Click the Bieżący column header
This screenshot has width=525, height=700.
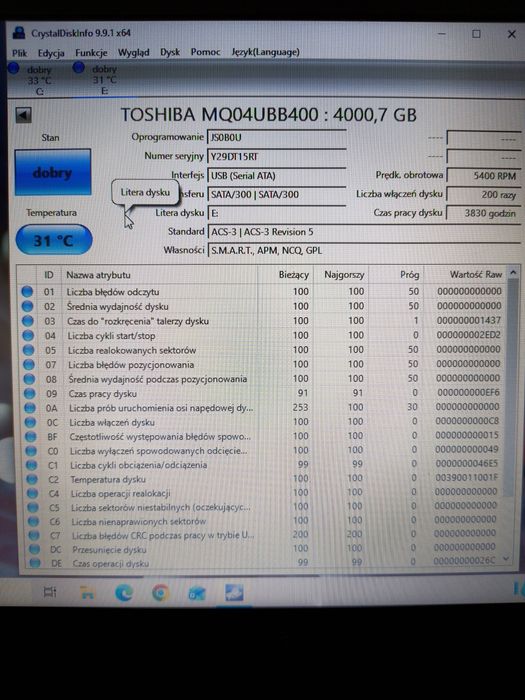(286, 275)
